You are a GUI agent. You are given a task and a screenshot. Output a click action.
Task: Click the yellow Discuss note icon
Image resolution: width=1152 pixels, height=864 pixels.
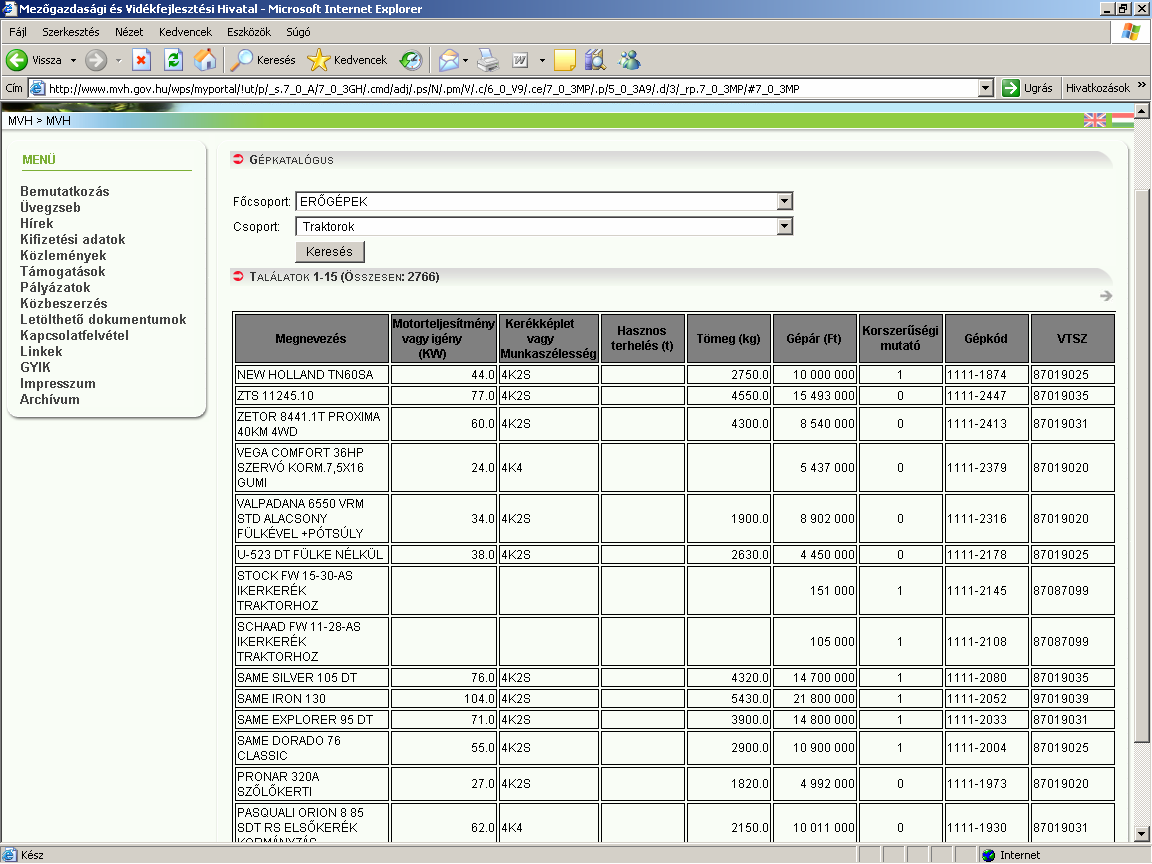tap(564, 60)
